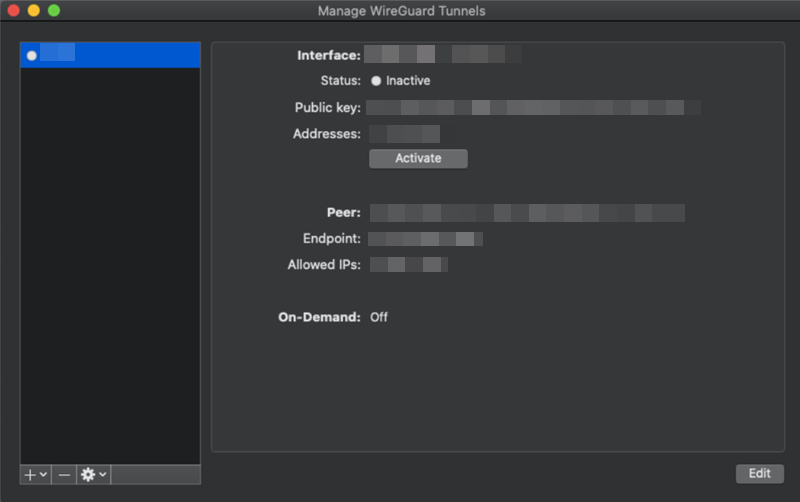The width and height of the screenshot is (800, 502).
Task: Click the Edit button
Action: click(x=759, y=474)
